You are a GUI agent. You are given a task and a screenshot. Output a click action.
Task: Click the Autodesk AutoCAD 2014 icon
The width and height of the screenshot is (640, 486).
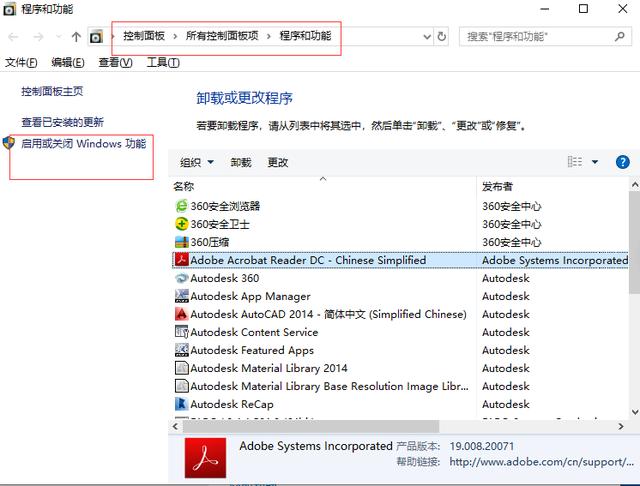point(181,314)
